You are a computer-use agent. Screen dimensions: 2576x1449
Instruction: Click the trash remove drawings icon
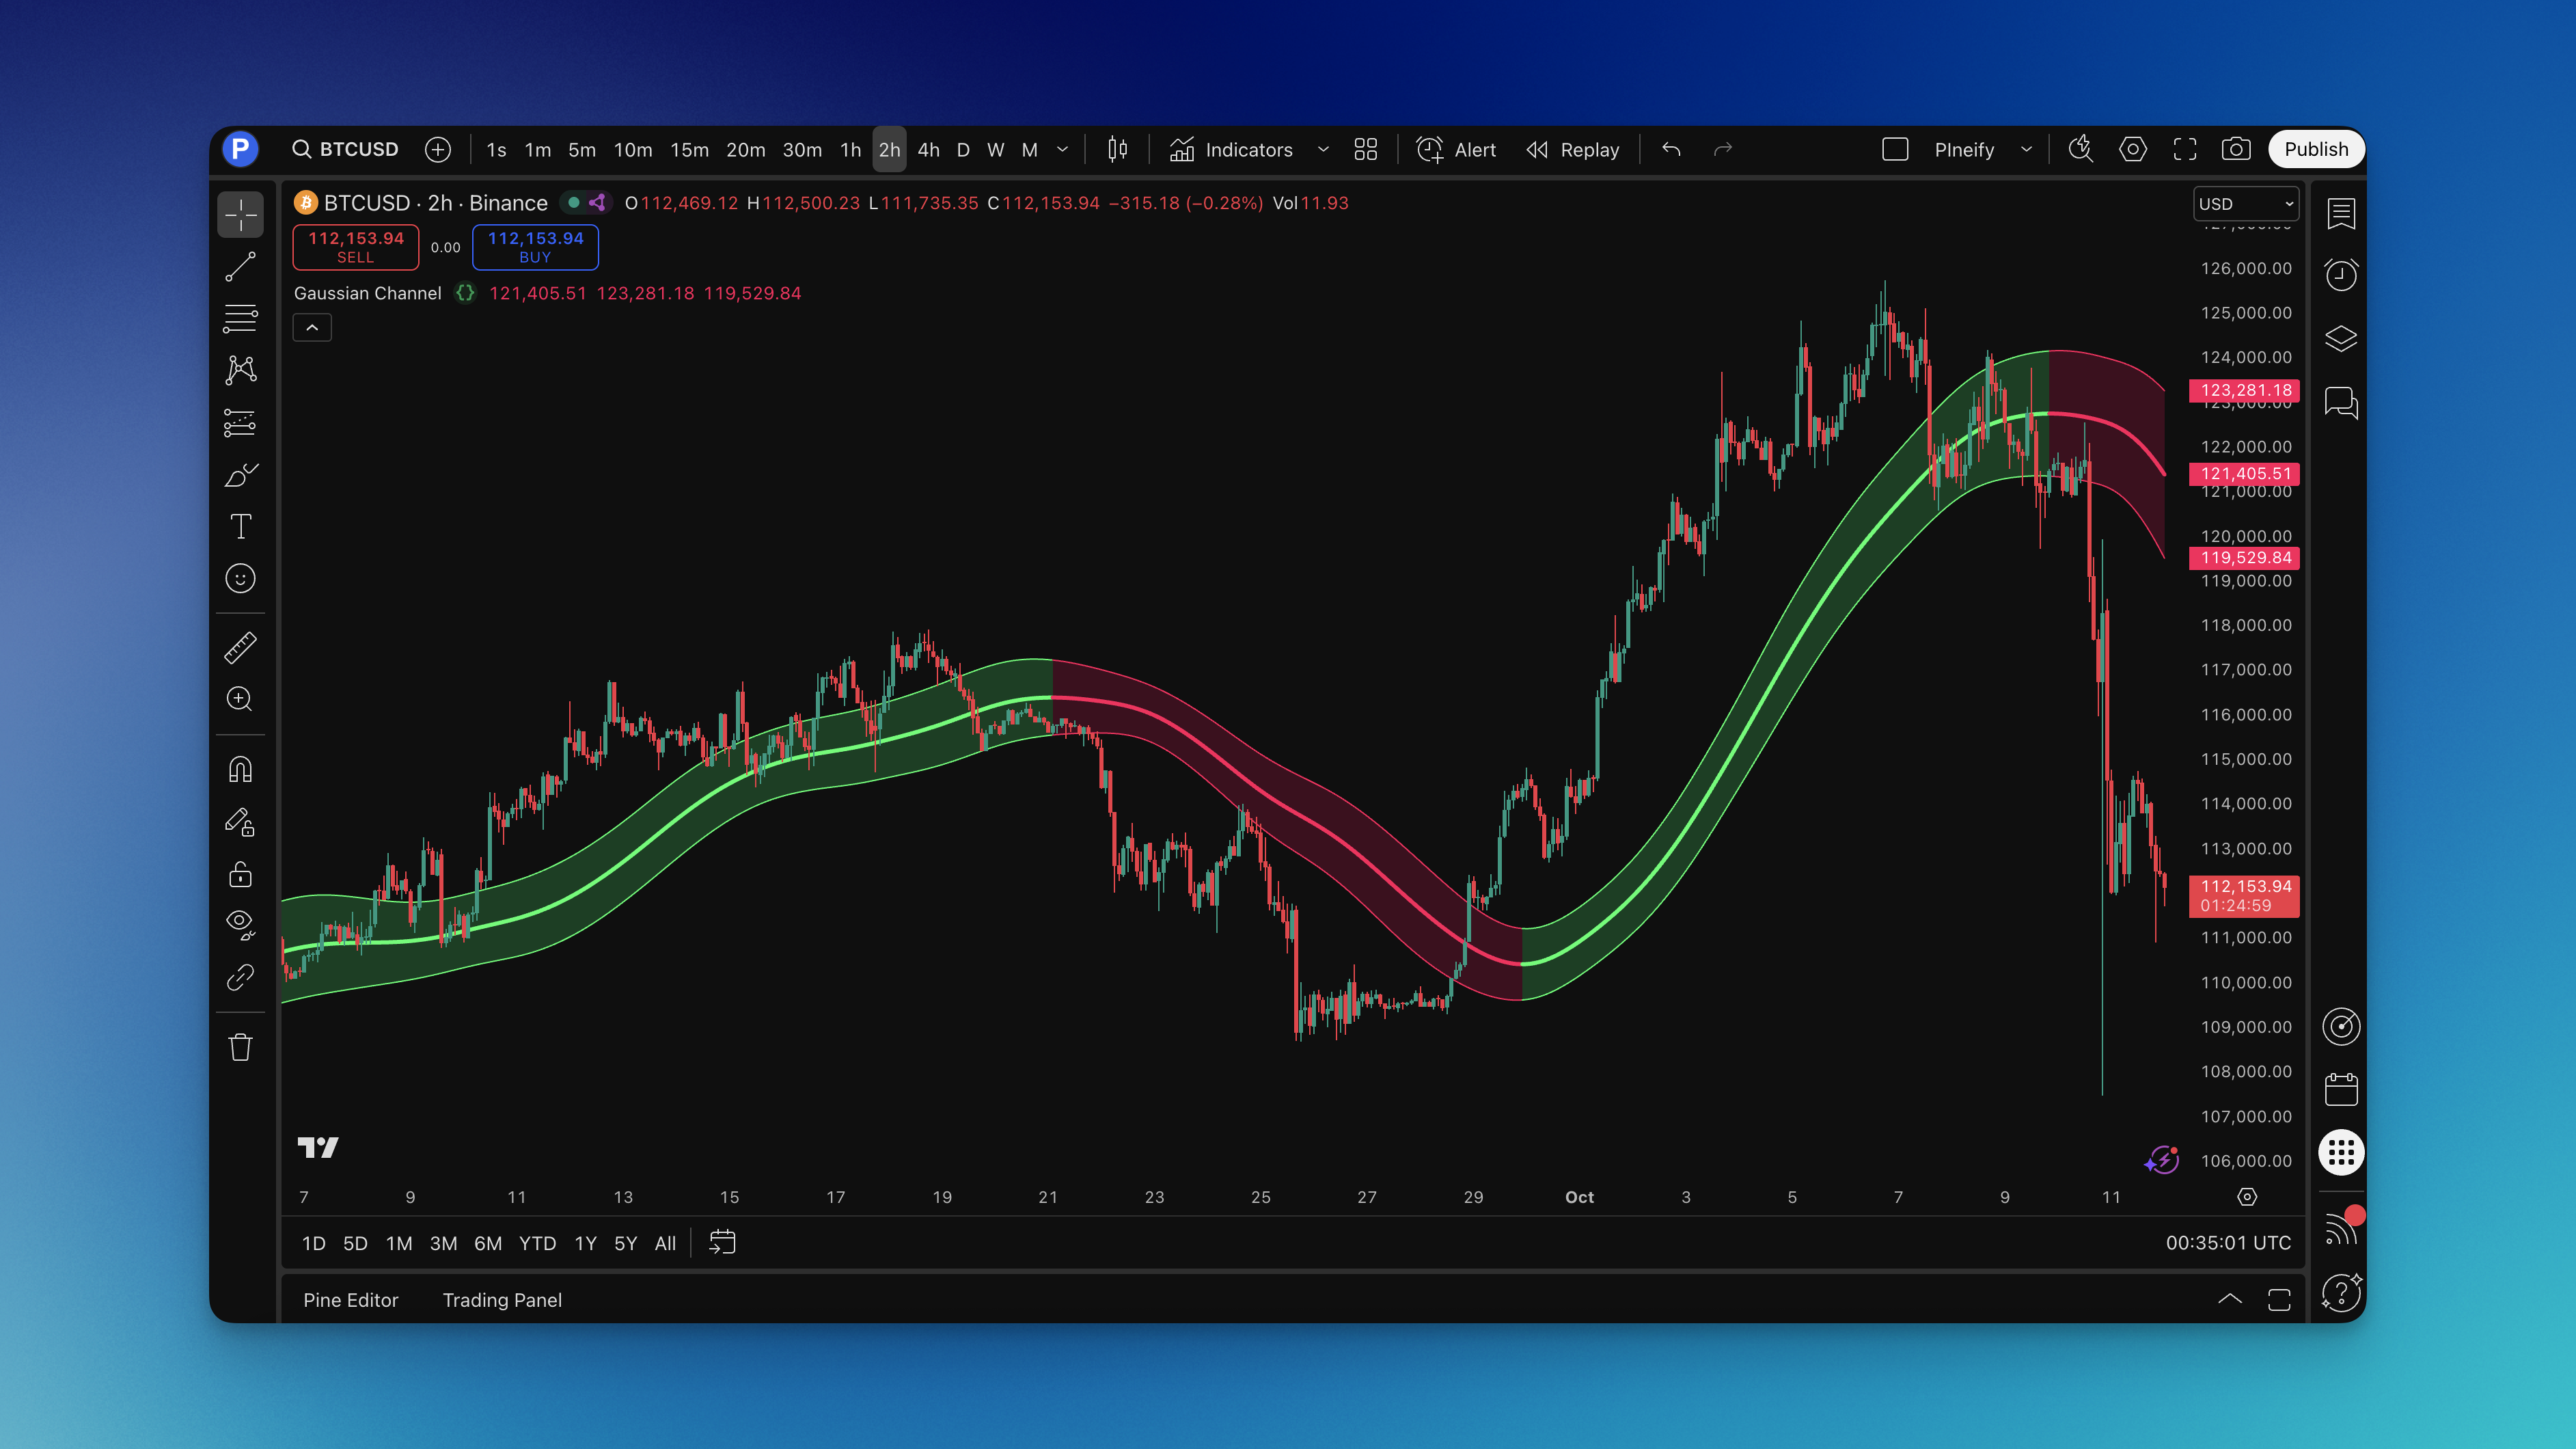tap(240, 1047)
